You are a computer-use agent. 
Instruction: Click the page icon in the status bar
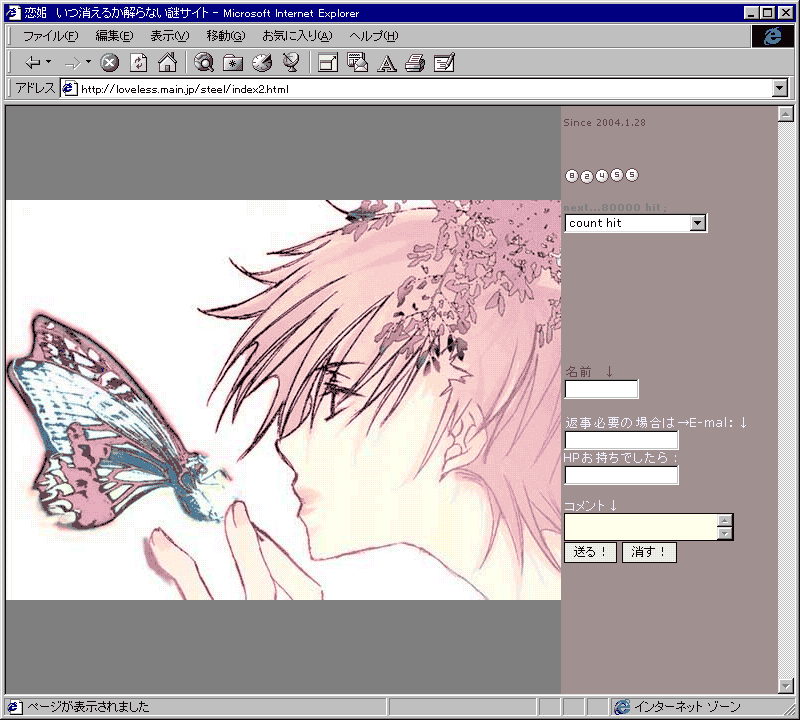[x=14, y=707]
